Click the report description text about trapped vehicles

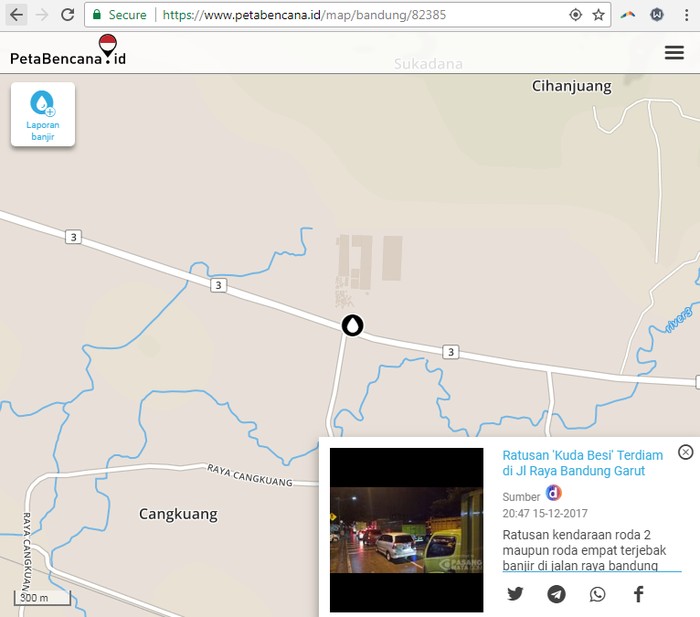pos(584,550)
